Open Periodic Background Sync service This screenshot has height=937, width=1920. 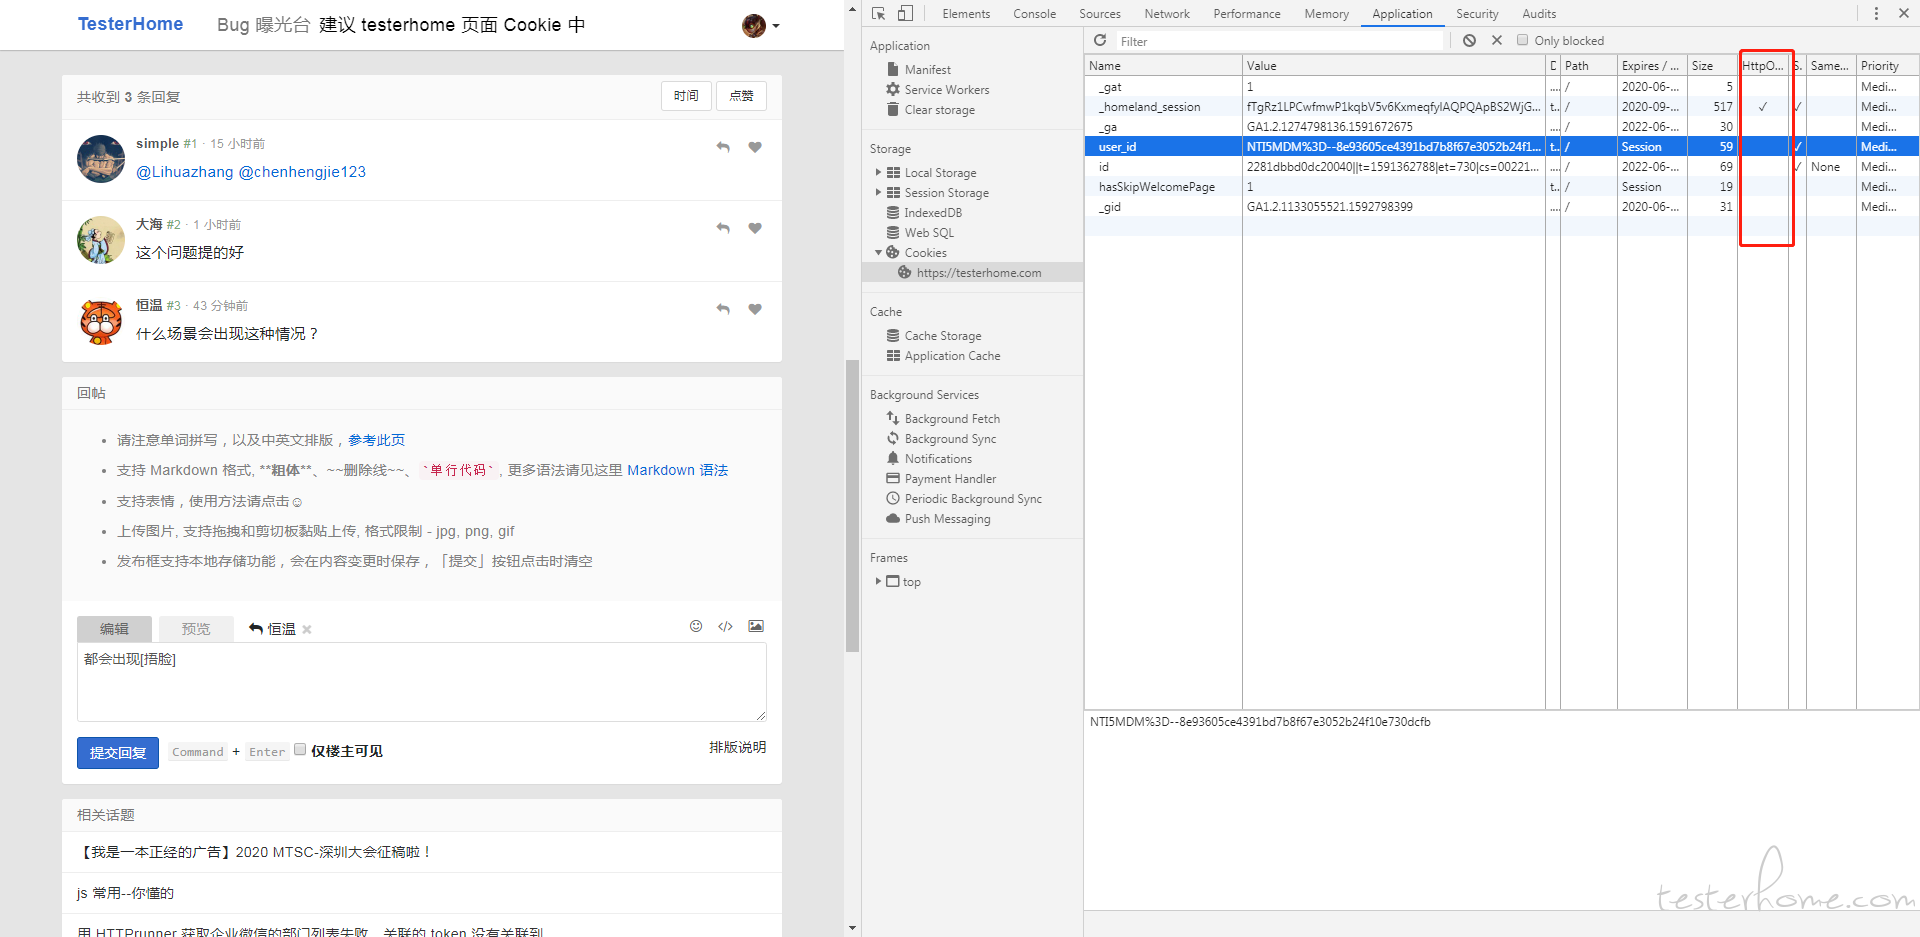(972, 498)
